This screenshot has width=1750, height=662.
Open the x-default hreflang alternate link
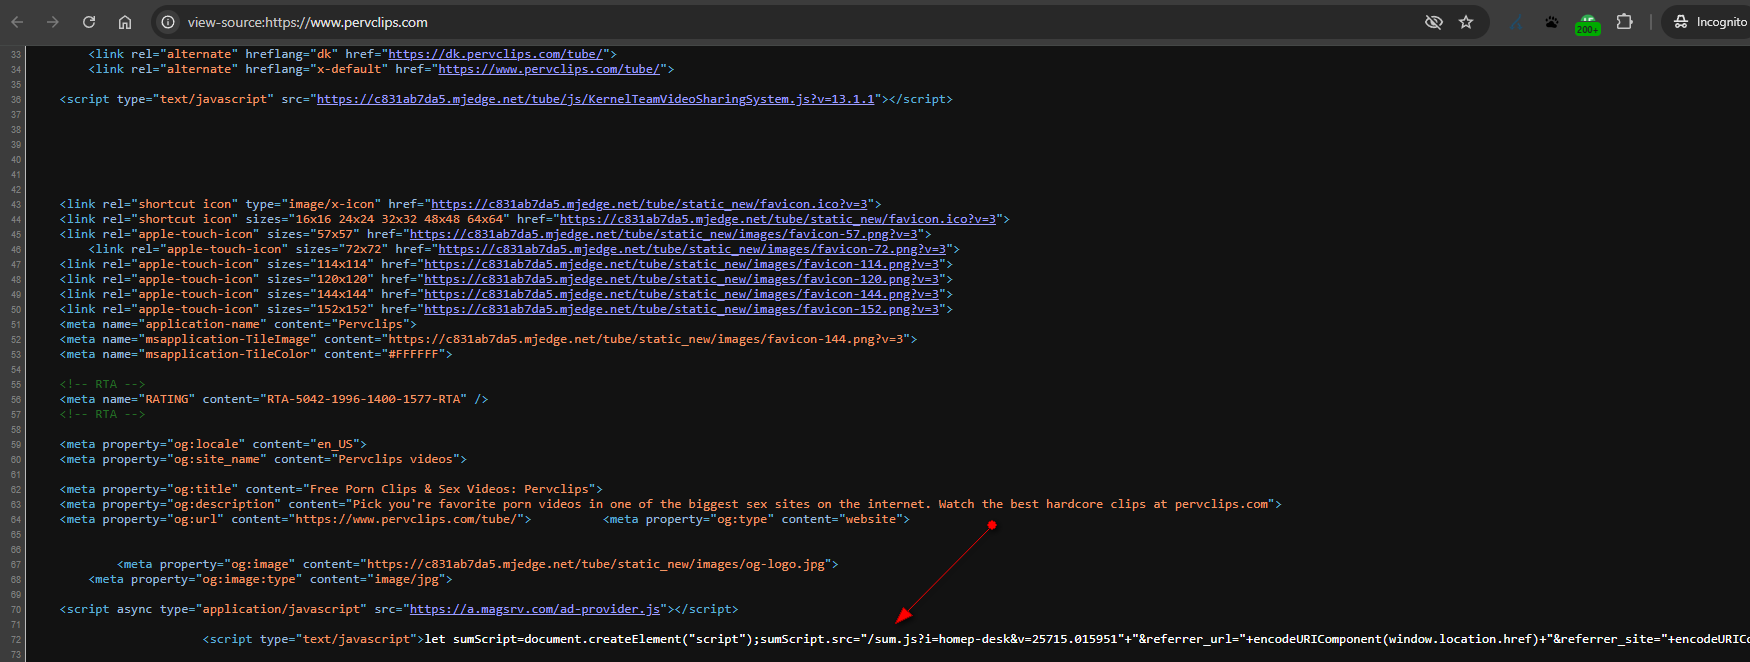pyautogui.click(x=549, y=69)
